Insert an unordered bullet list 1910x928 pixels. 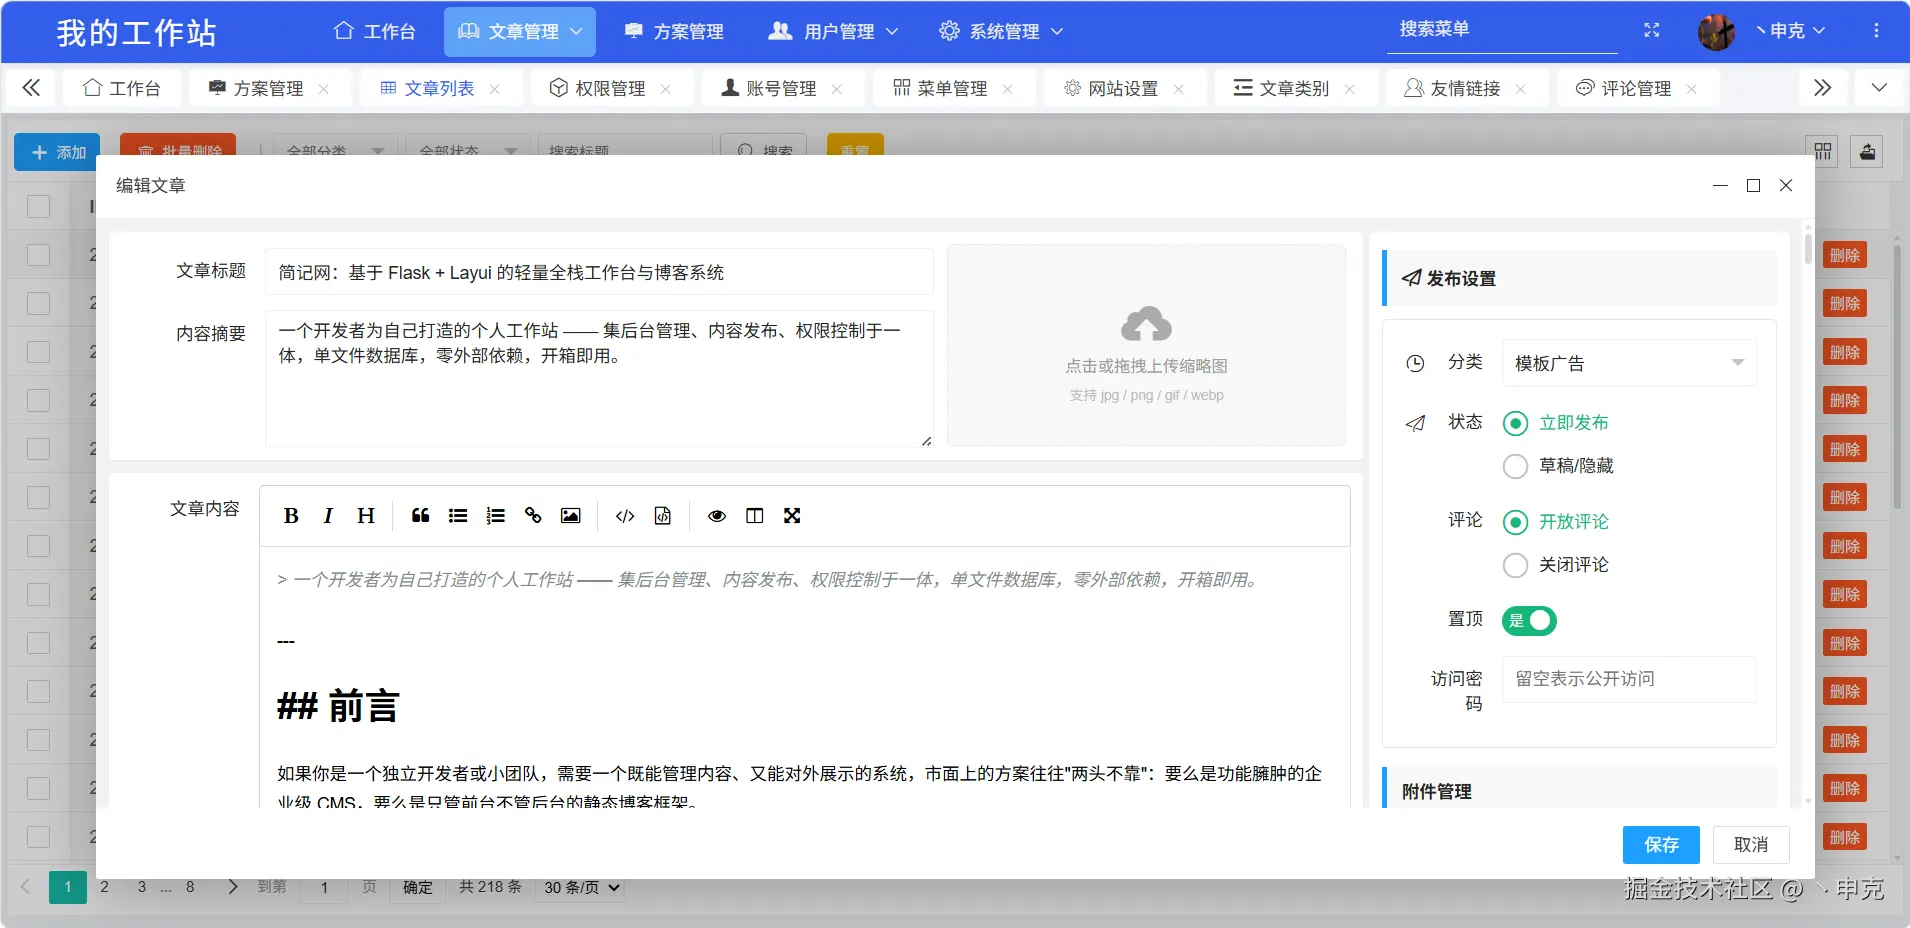point(458,516)
